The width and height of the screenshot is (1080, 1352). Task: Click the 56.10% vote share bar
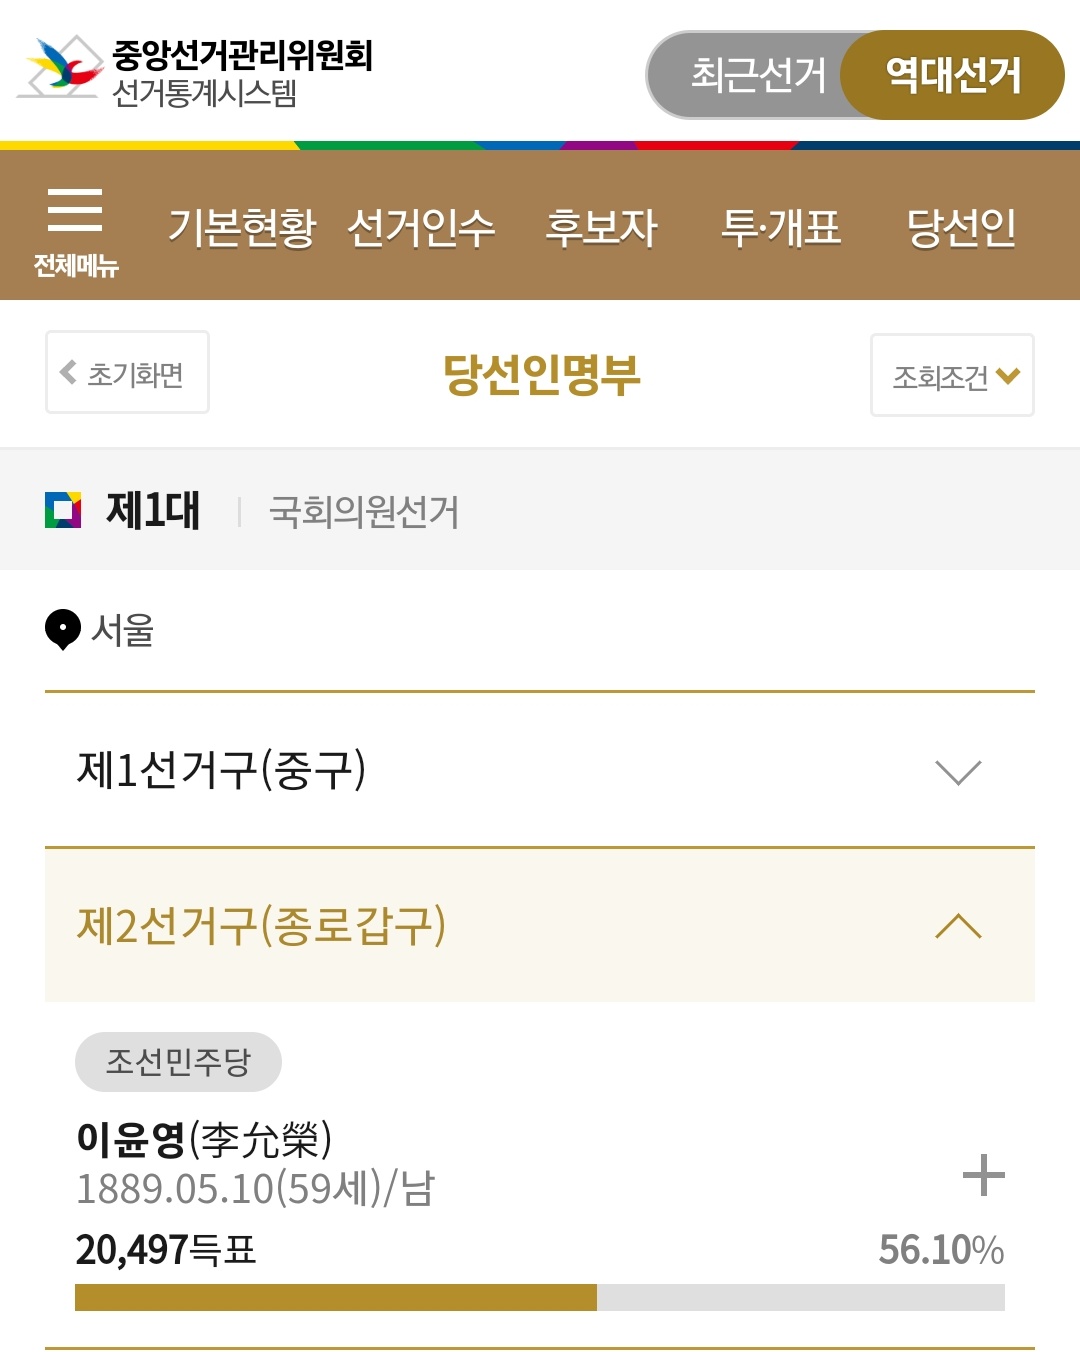pos(540,1297)
